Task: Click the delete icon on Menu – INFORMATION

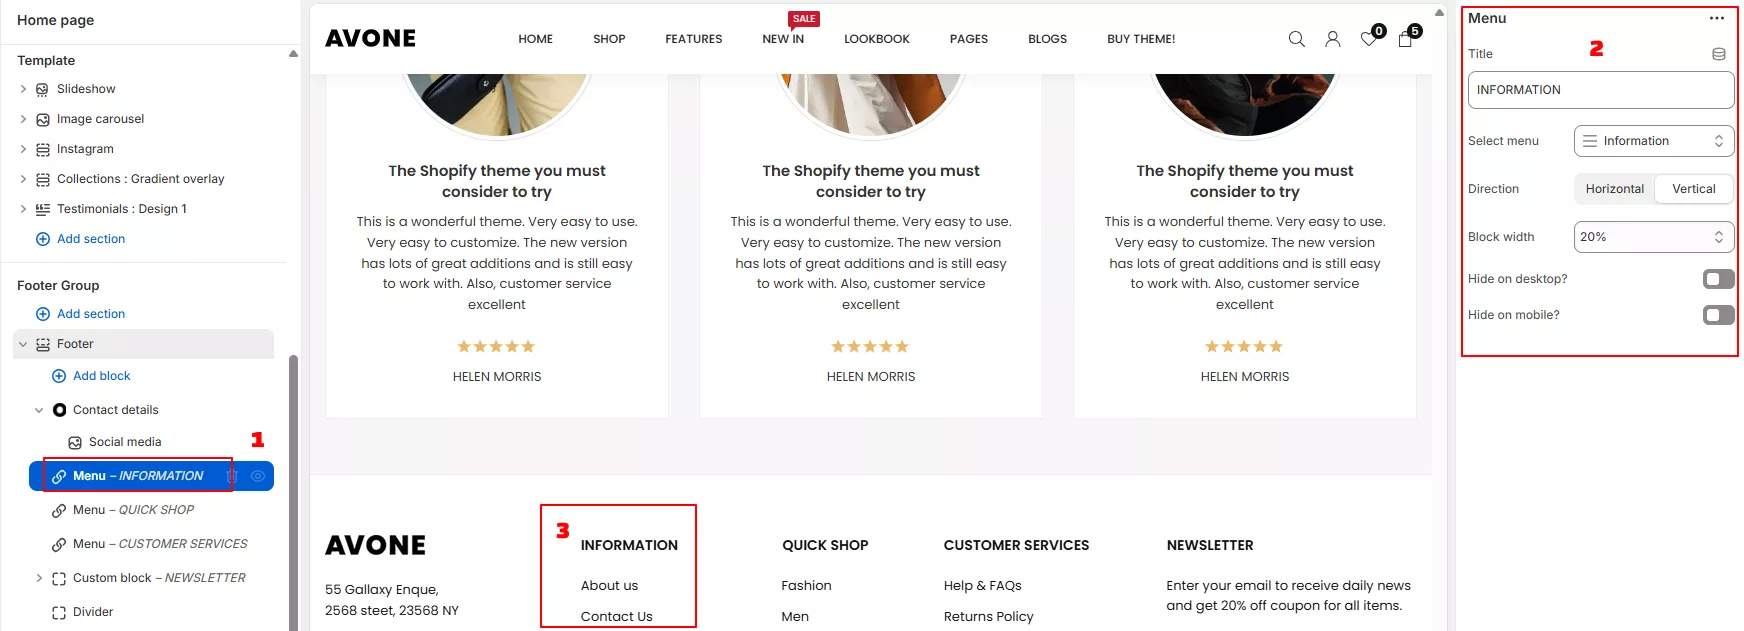Action: pyautogui.click(x=231, y=476)
